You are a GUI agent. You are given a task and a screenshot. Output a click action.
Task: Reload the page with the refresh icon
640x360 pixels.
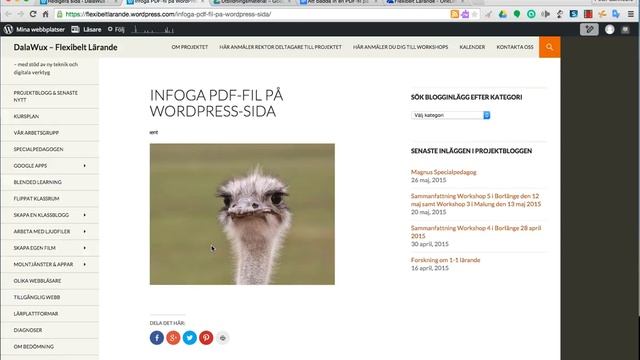pos(33,14)
